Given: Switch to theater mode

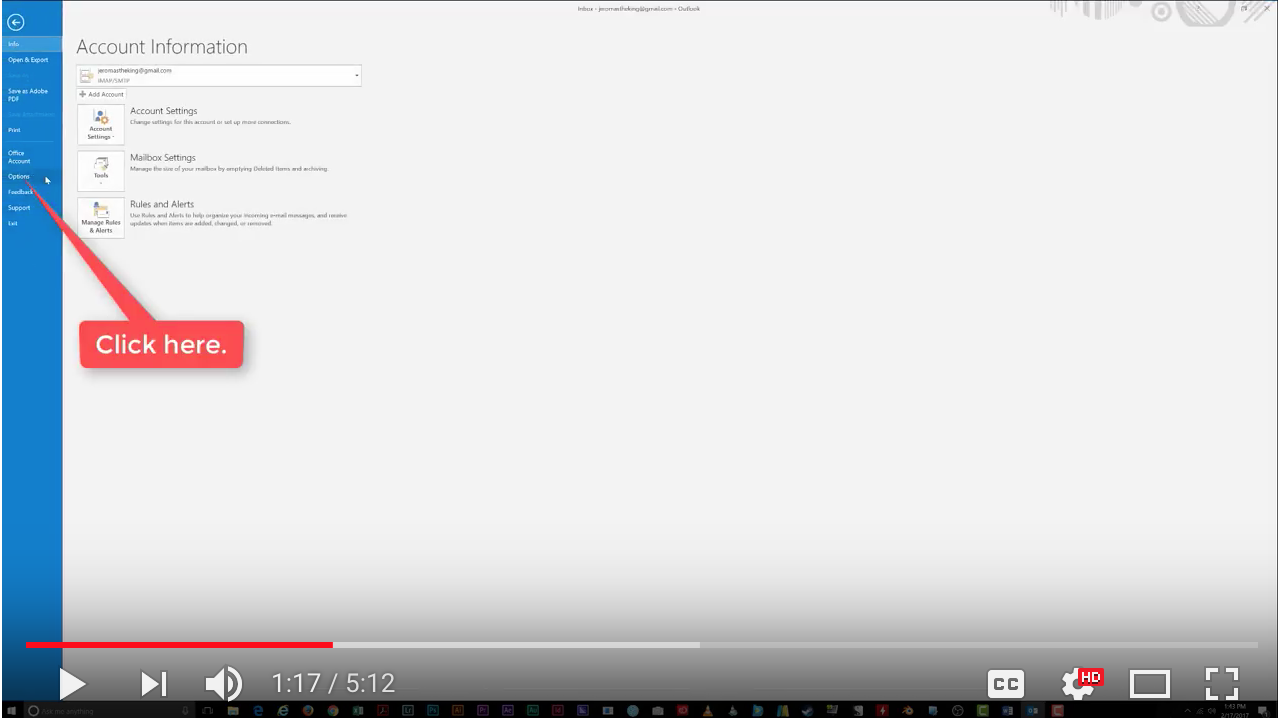Looking at the screenshot, I should pyautogui.click(x=1150, y=684).
